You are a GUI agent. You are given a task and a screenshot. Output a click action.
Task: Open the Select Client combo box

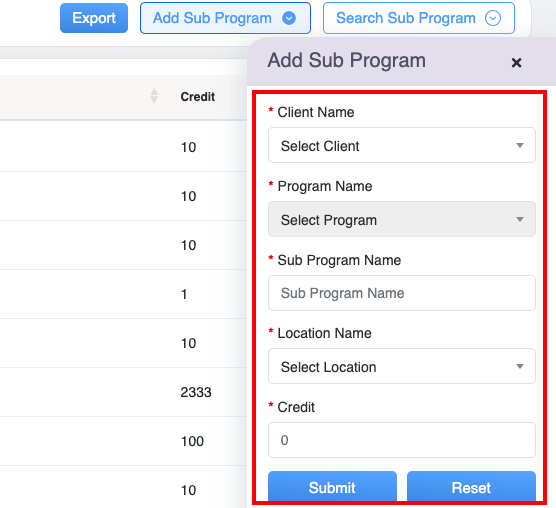(402, 145)
